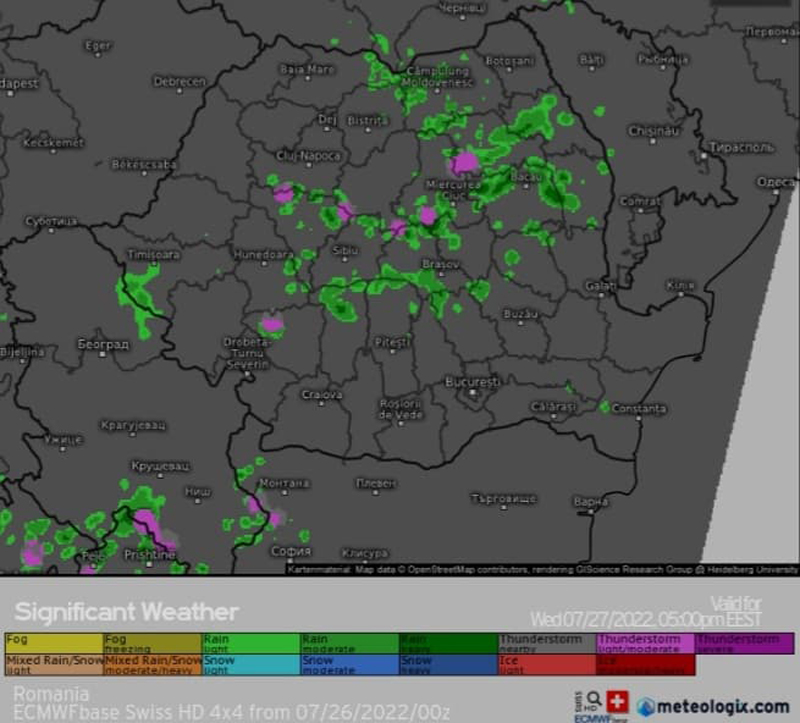The width and height of the screenshot is (800, 723).
Task: Click the Cluj-Napoca city label
Action: click(x=309, y=156)
